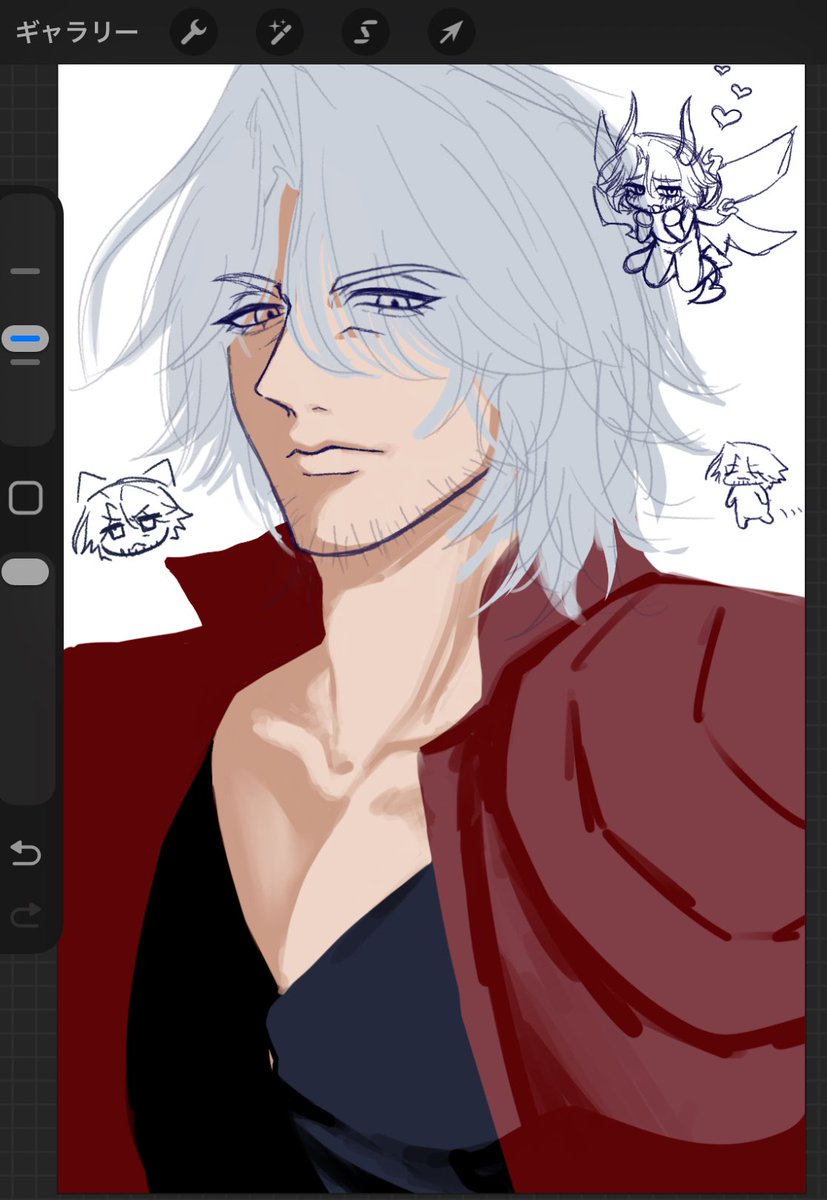
Task: Activate the Selection S-shaped tool
Action: [x=365, y=33]
